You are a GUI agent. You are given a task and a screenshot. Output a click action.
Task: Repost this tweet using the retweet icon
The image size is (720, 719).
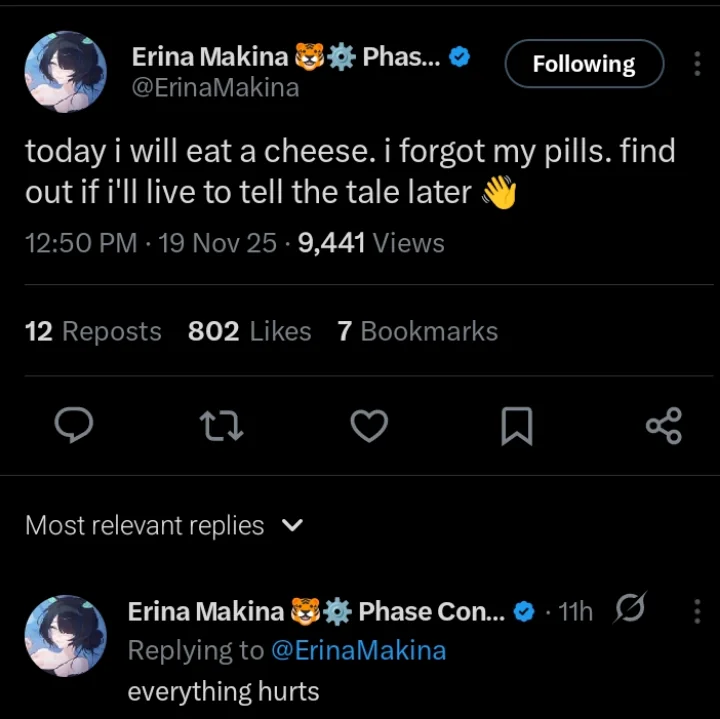click(222, 426)
